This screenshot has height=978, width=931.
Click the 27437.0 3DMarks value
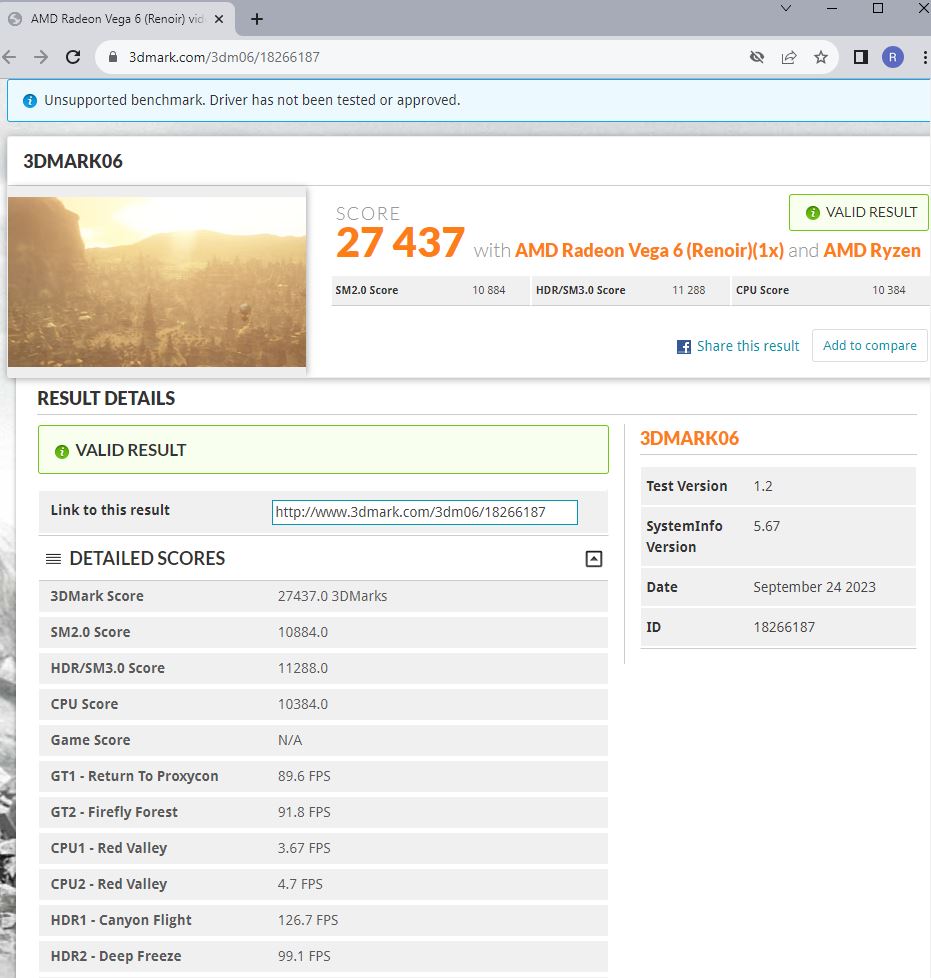[x=332, y=596]
